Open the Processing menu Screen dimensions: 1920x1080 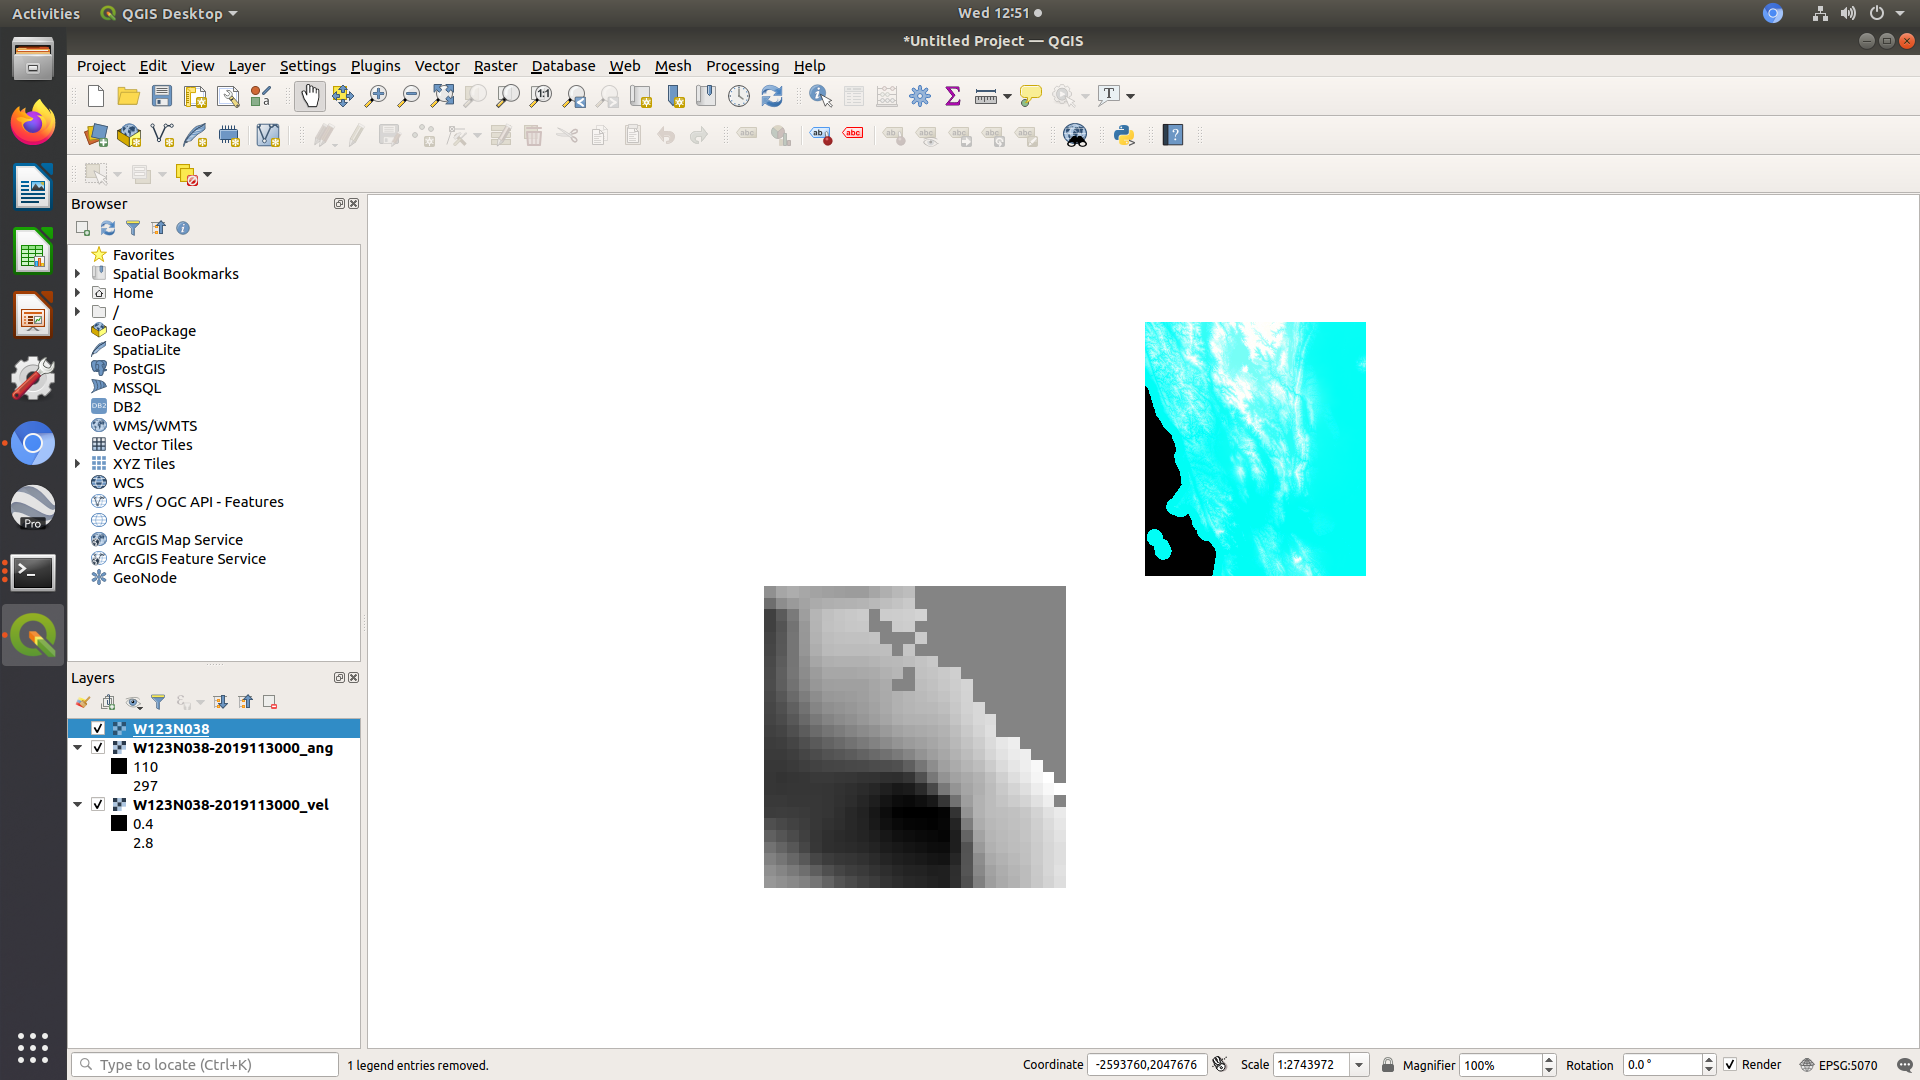coord(742,65)
